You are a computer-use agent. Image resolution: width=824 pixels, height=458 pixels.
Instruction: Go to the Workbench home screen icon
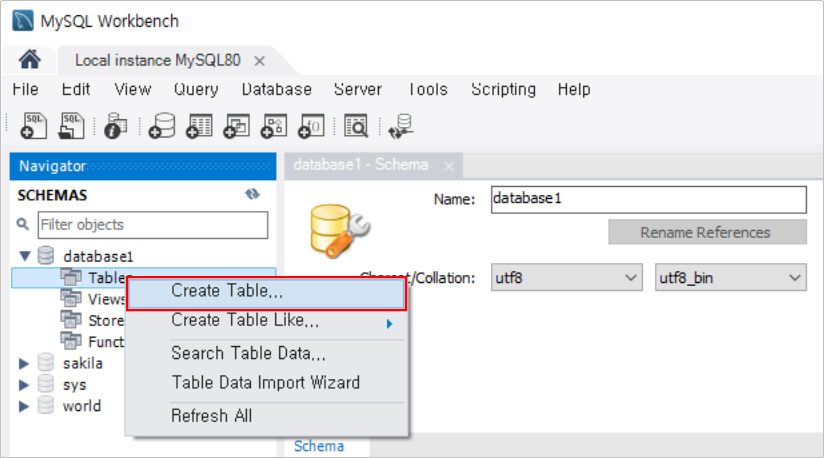(29, 60)
